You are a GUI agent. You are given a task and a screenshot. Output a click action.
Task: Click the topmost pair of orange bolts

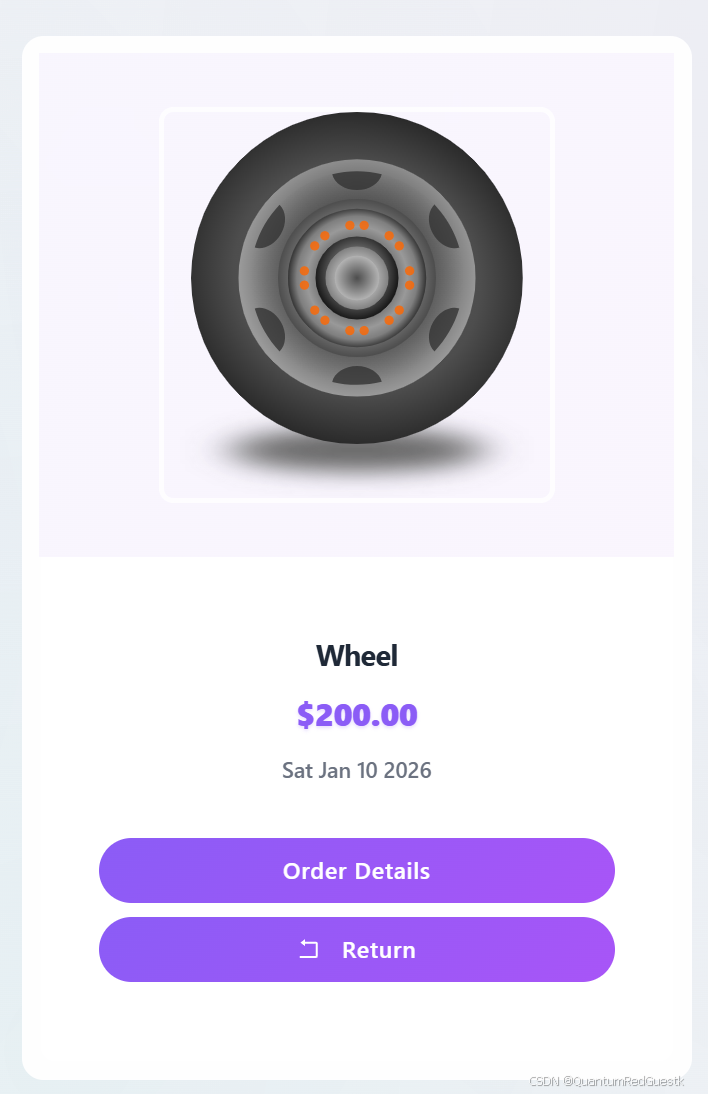[x=356, y=225]
